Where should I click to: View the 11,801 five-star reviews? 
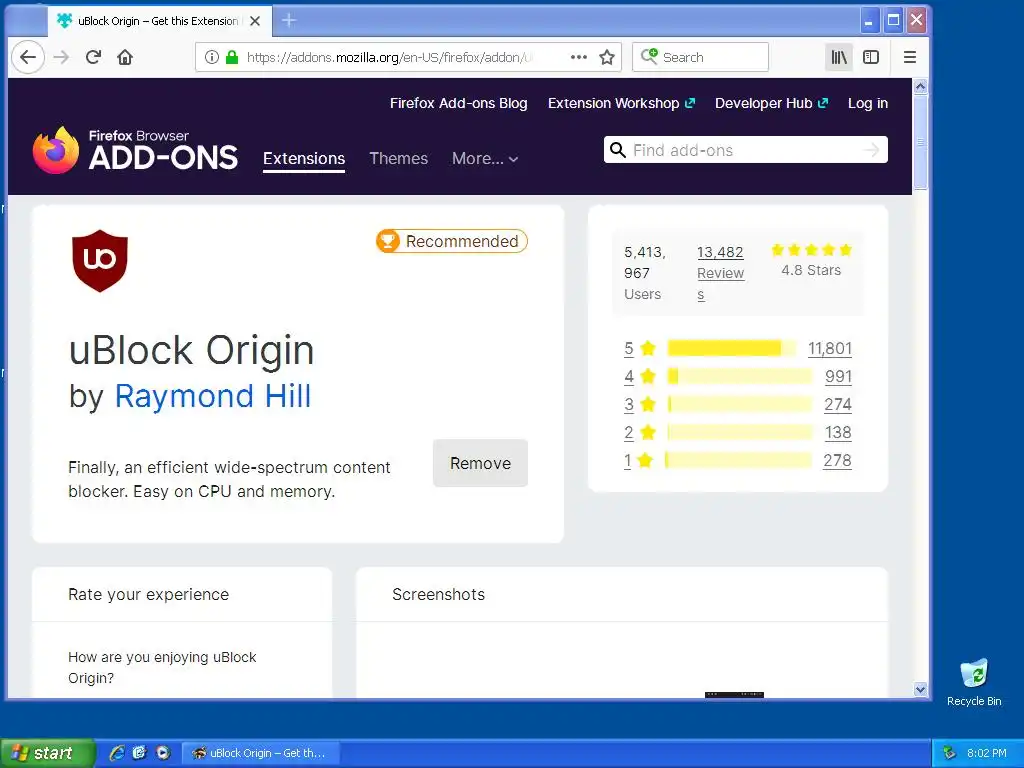point(829,349)
